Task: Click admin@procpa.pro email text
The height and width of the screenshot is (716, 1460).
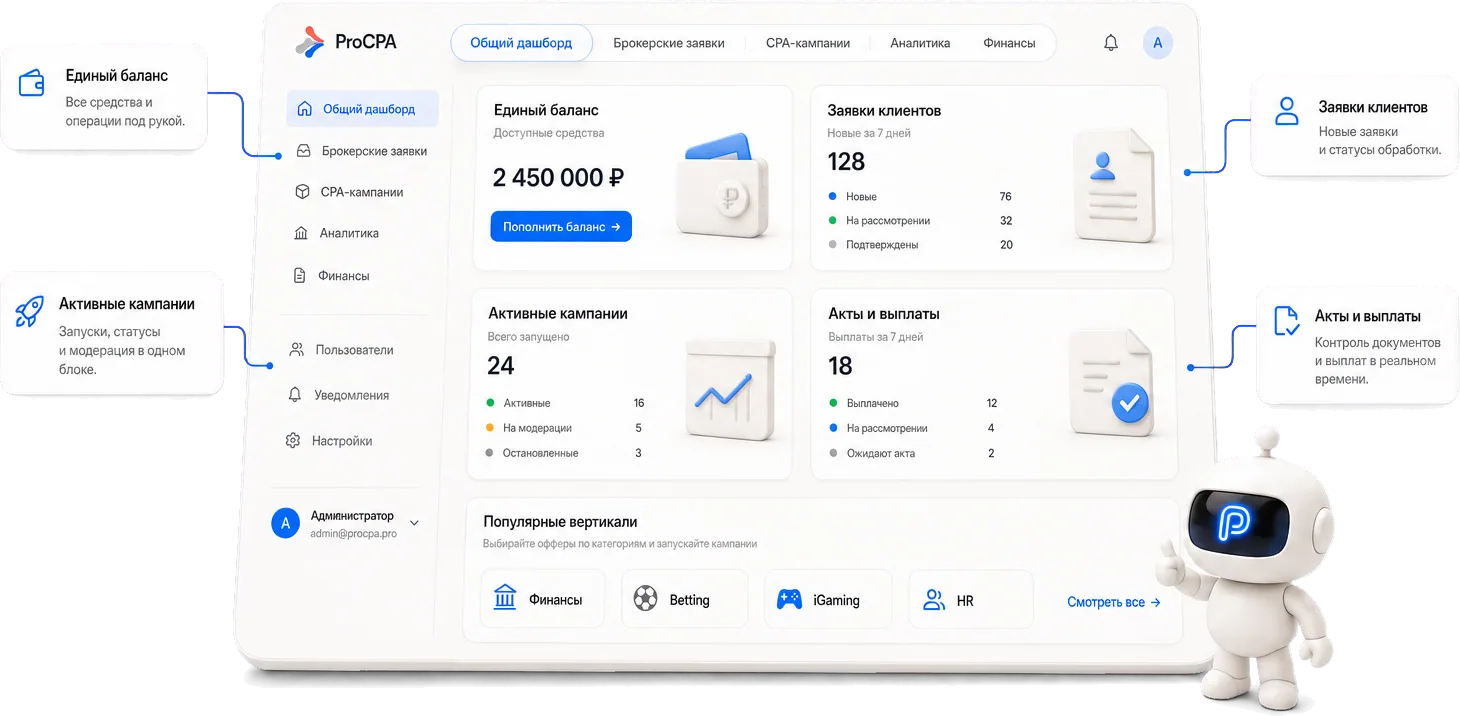Action: (353, 534)
